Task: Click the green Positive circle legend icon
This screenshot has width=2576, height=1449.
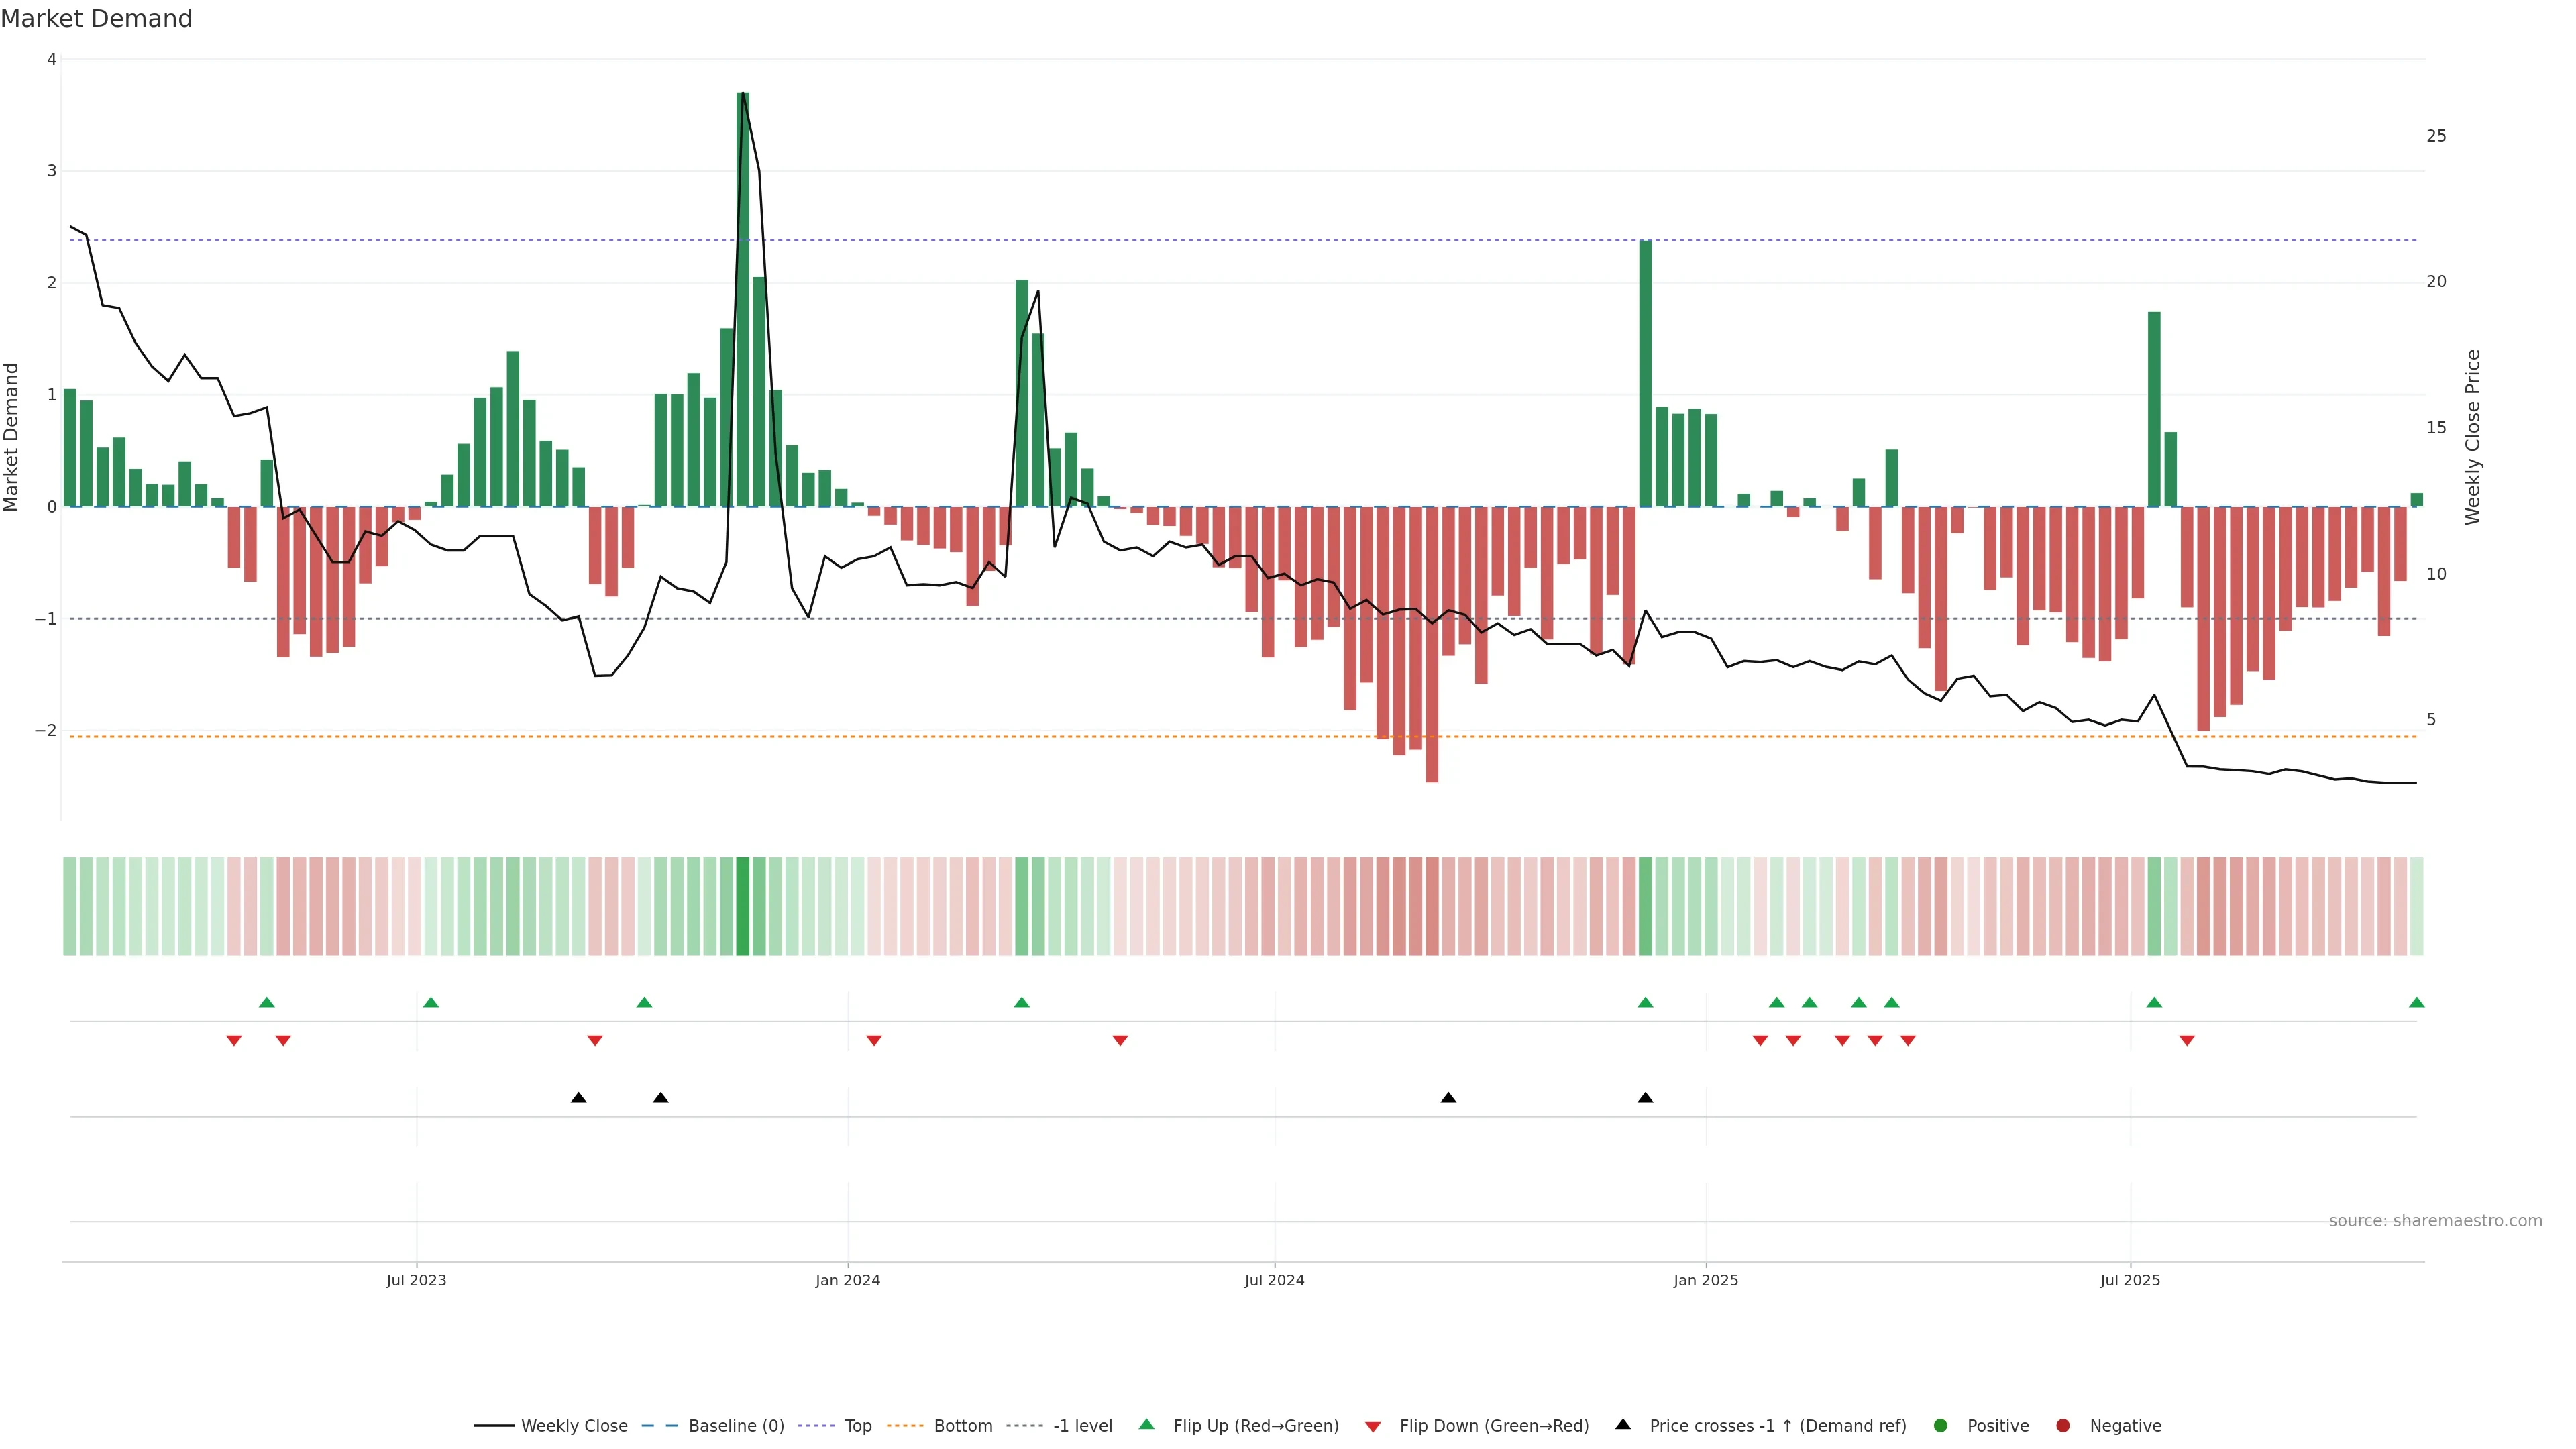Action: (x=1940, y=1425)
